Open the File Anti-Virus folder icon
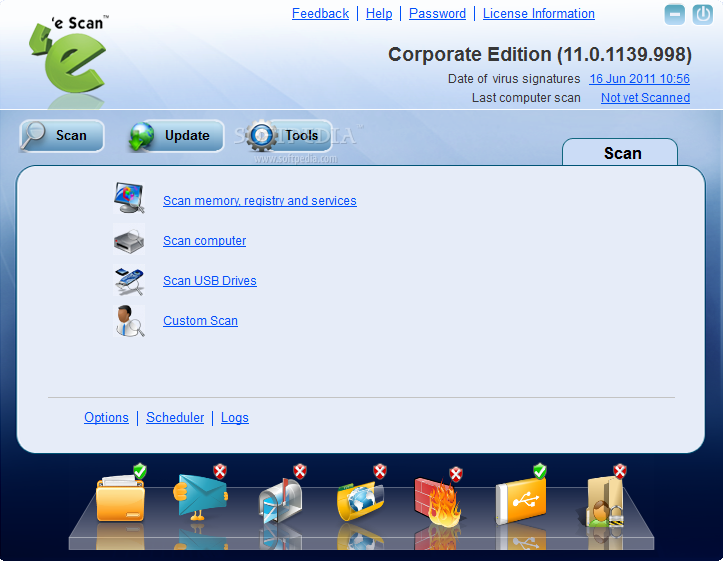Viewport: 723px width, 561px height. (x=120, y=497)
